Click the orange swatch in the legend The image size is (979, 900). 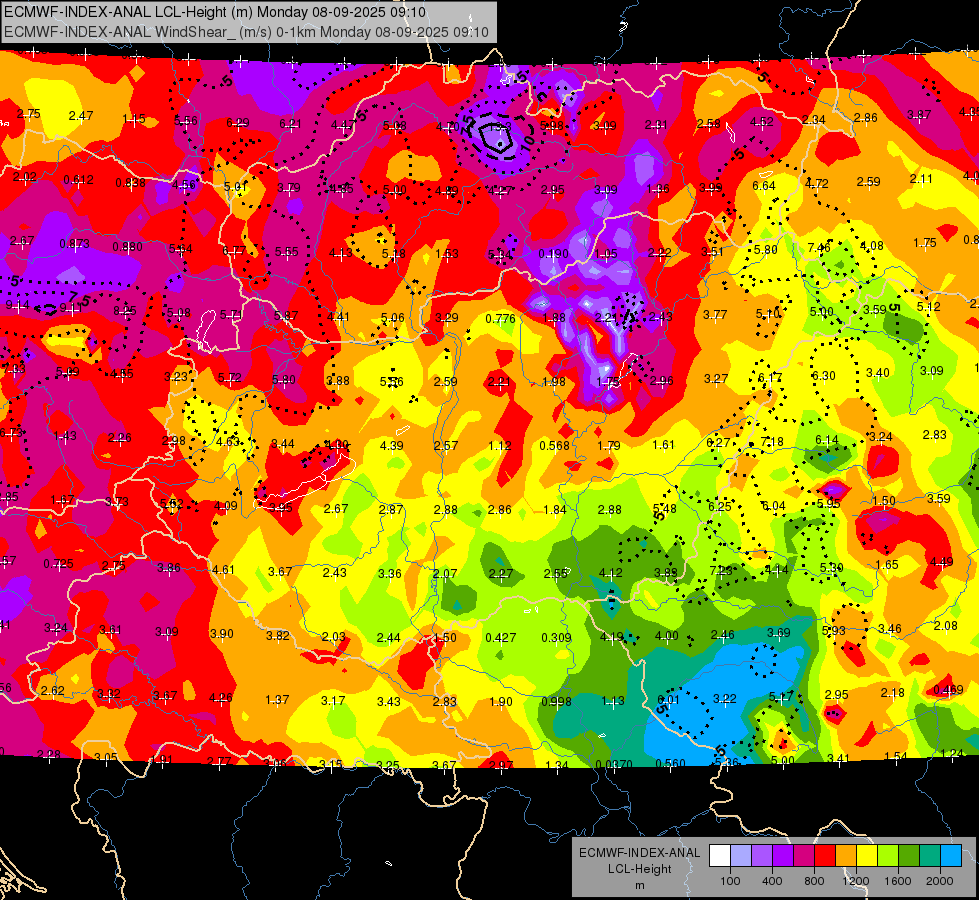(x=845, y=856)
